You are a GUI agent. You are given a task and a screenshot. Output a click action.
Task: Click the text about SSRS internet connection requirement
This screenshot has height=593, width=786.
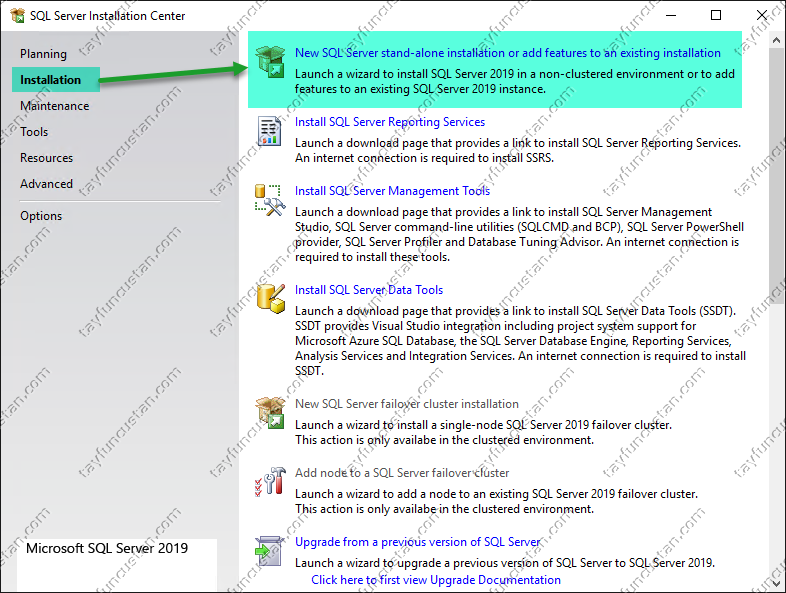point(425,158)
